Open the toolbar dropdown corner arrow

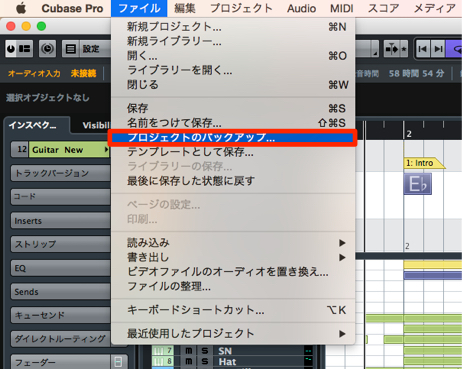(375, 53)
